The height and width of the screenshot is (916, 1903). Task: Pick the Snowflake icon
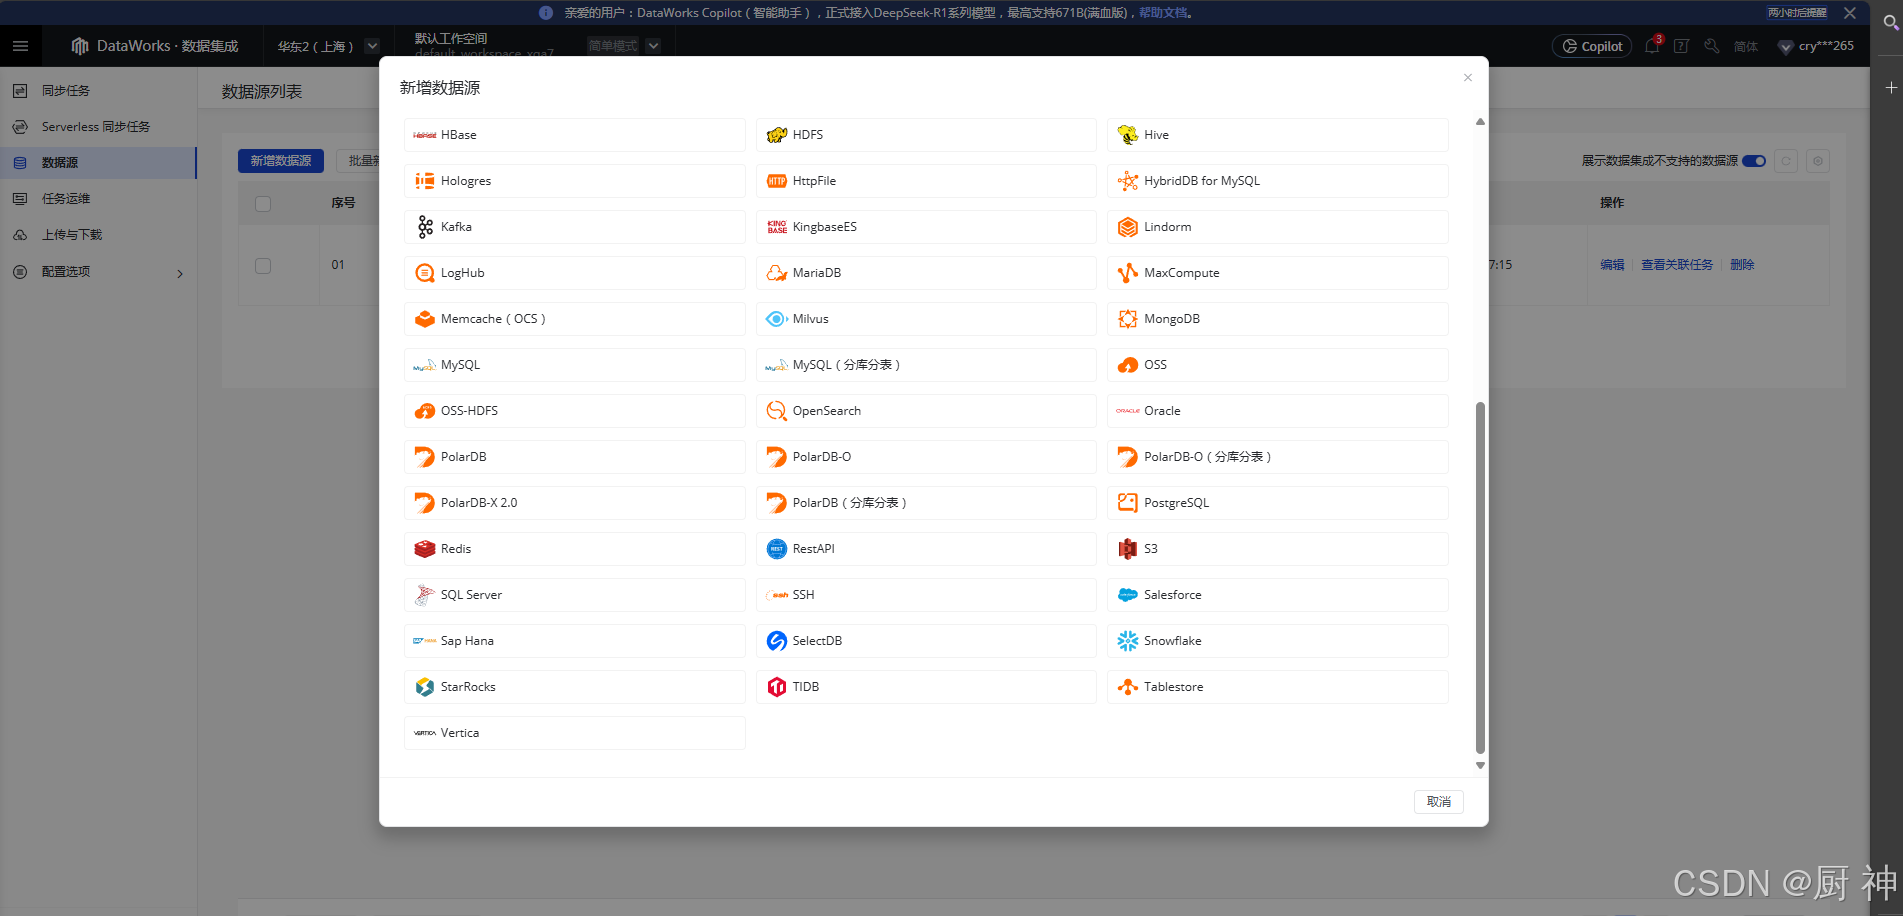click(x=1128, y=641)
